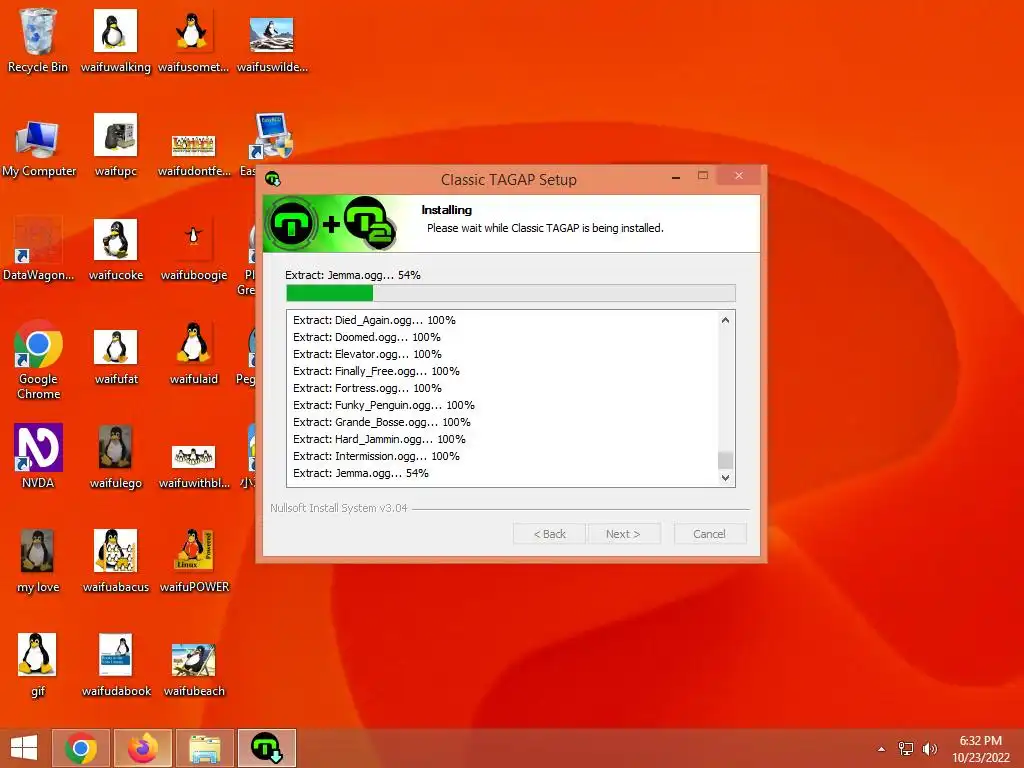The height and width of the screenshot is (768, 1024).
Task: Select the waifubeach desktop icon
Action: pos(194,667)
